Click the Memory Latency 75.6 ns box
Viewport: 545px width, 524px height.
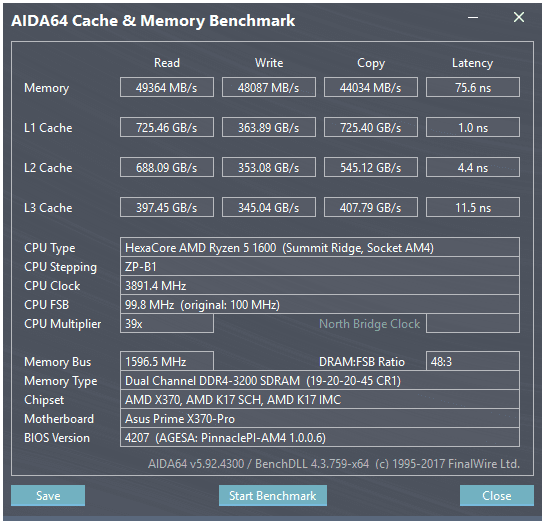473,87
